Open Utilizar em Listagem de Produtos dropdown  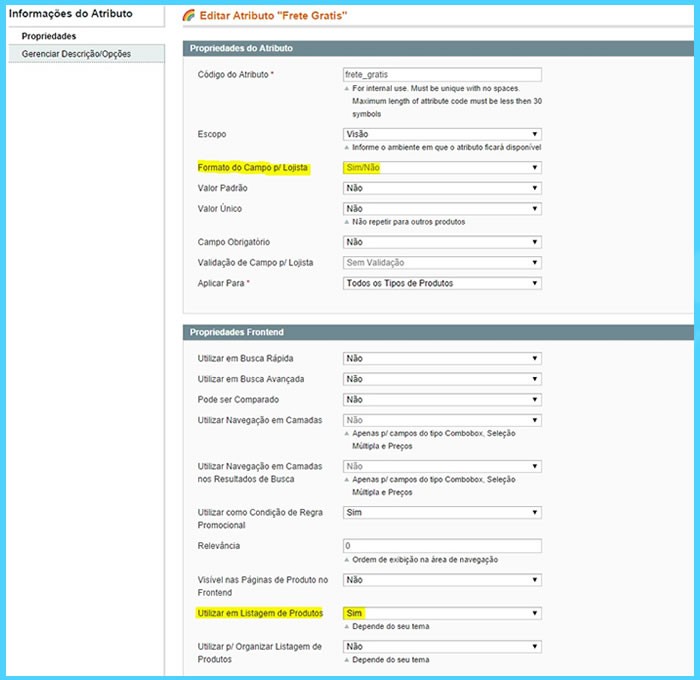[442, 613]
